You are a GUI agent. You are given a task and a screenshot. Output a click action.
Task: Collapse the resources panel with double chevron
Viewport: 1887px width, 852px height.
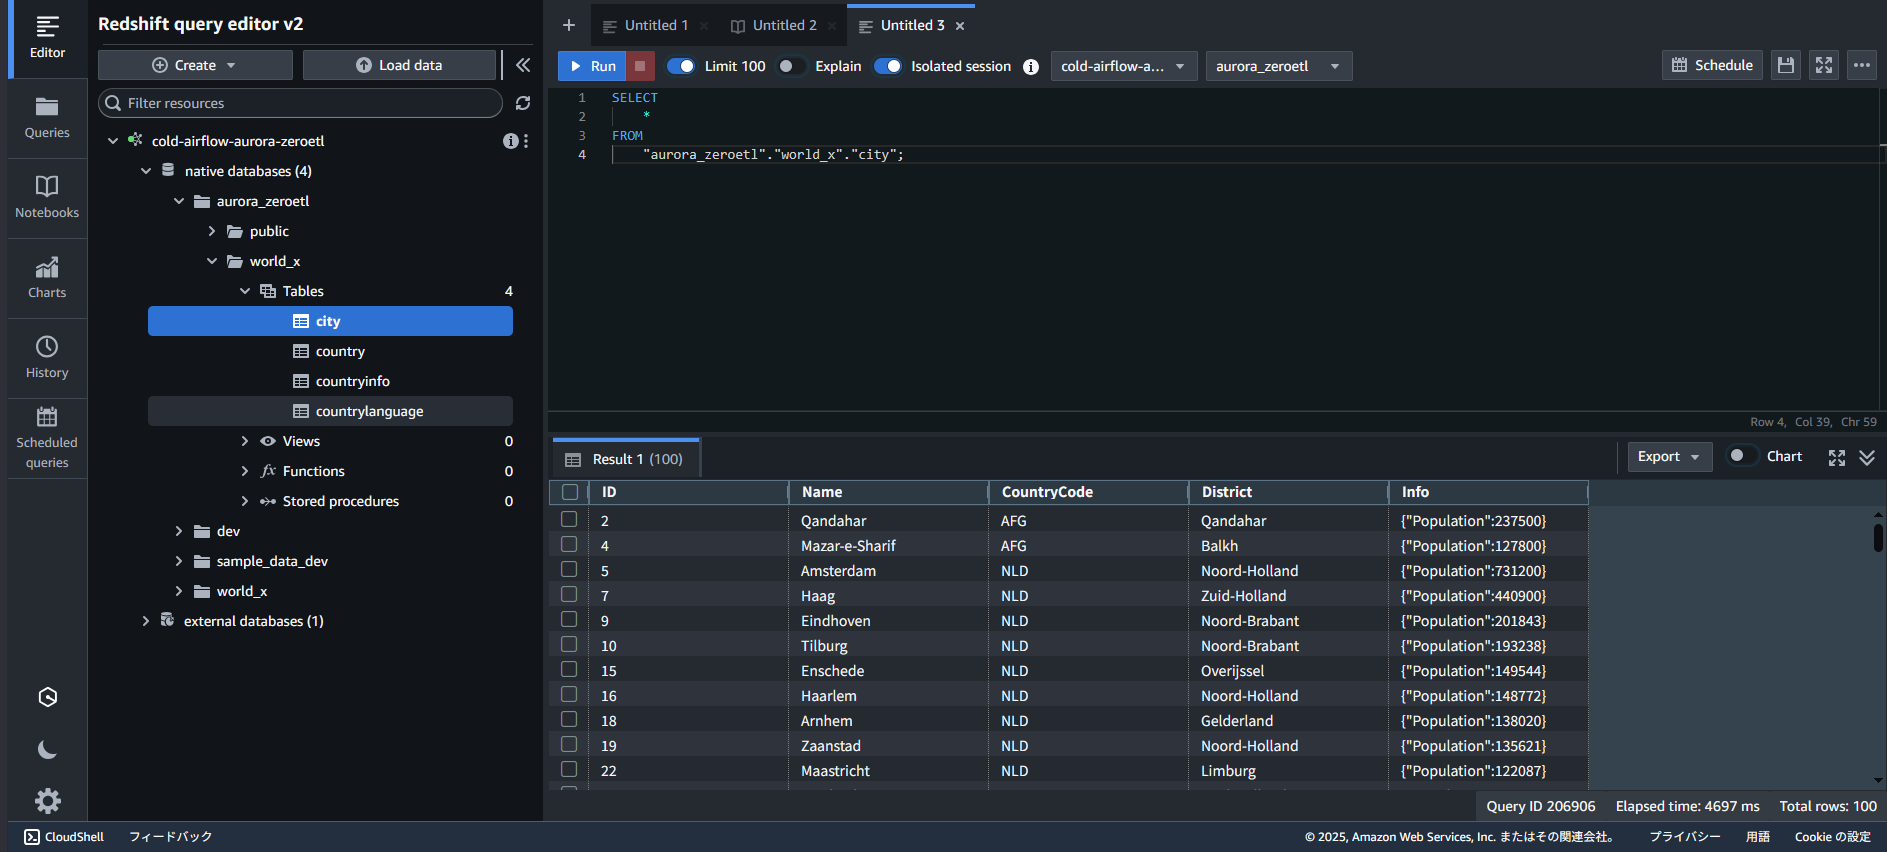(523, 65)
